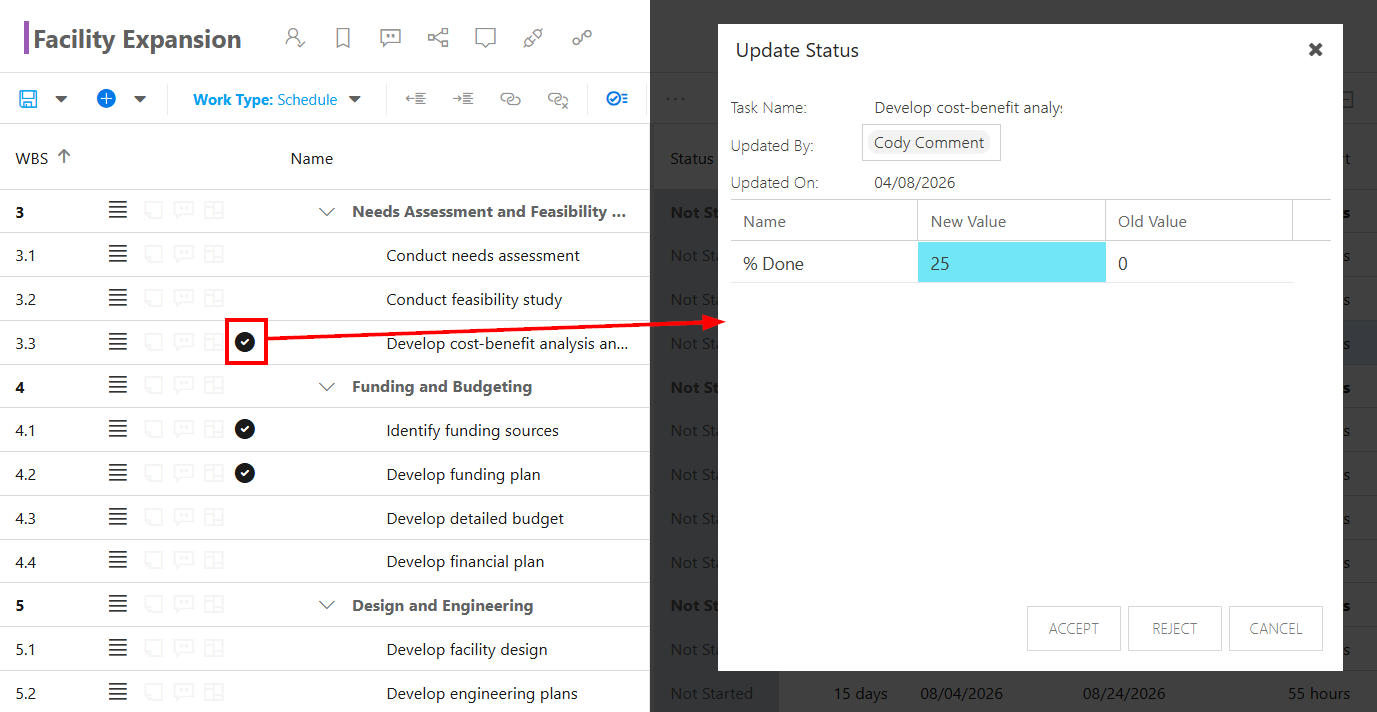
Task: Click the user assignment icon in header
Action: [294, 38]
